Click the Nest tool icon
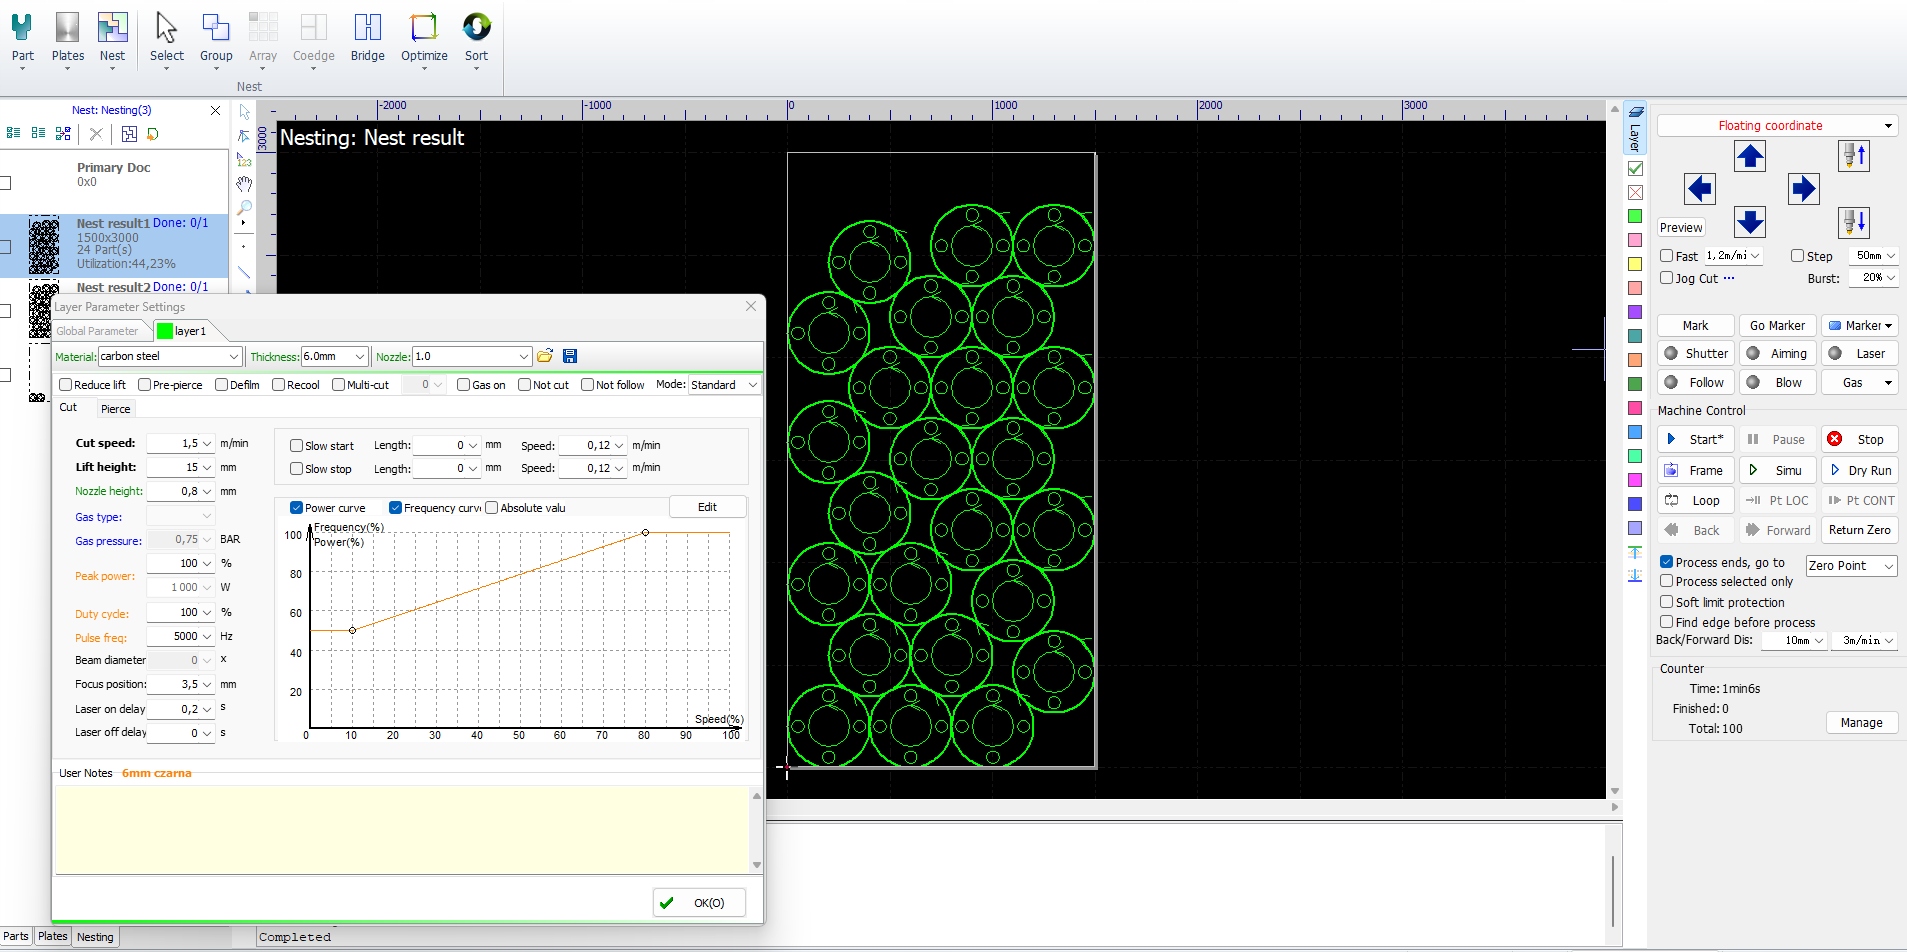The height and width of the screenshot is (952, 1907). (x=112, y=28)
